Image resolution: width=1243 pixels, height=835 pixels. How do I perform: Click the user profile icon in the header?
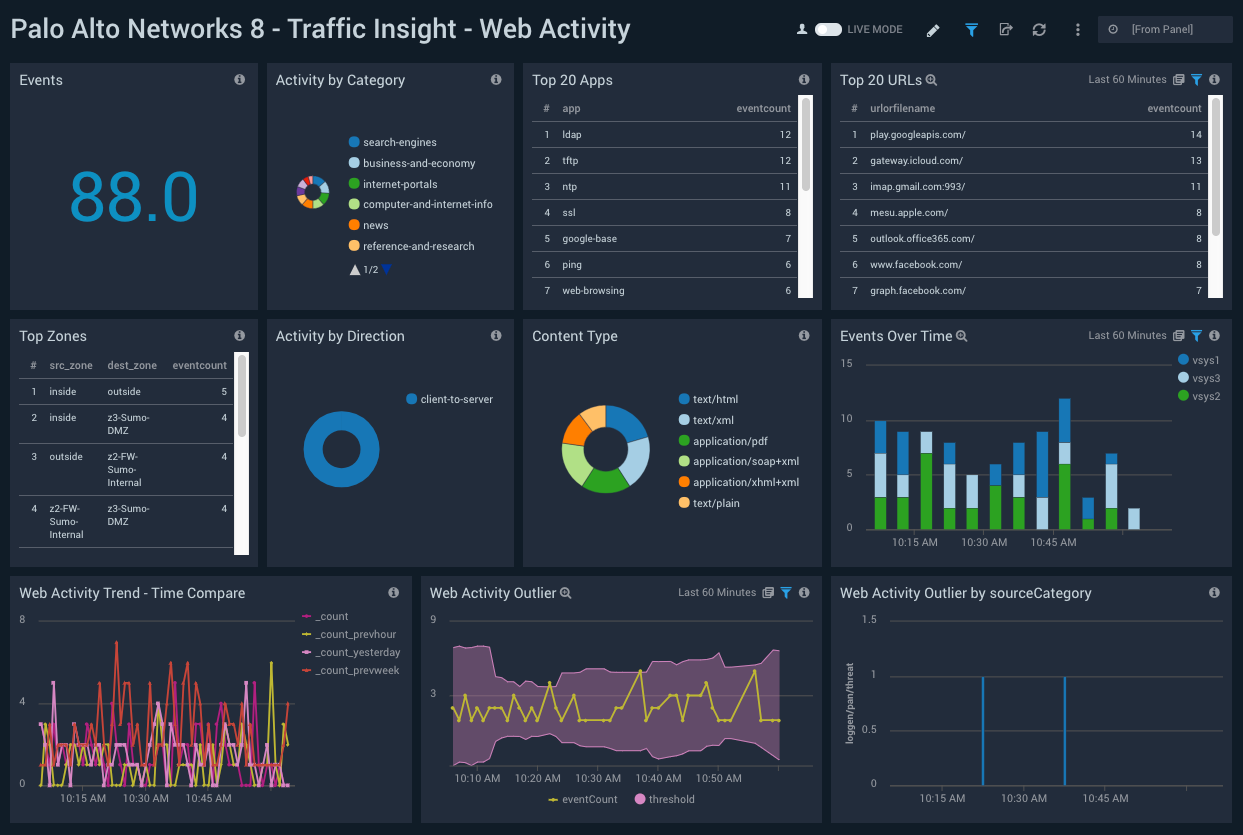(801, 30)
